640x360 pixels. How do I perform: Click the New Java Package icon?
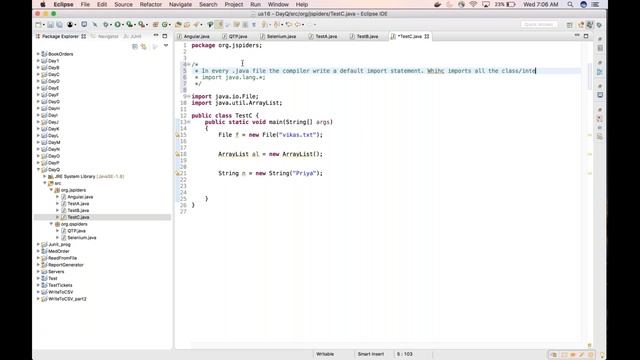pyautogui.click(x=156, y=25)
